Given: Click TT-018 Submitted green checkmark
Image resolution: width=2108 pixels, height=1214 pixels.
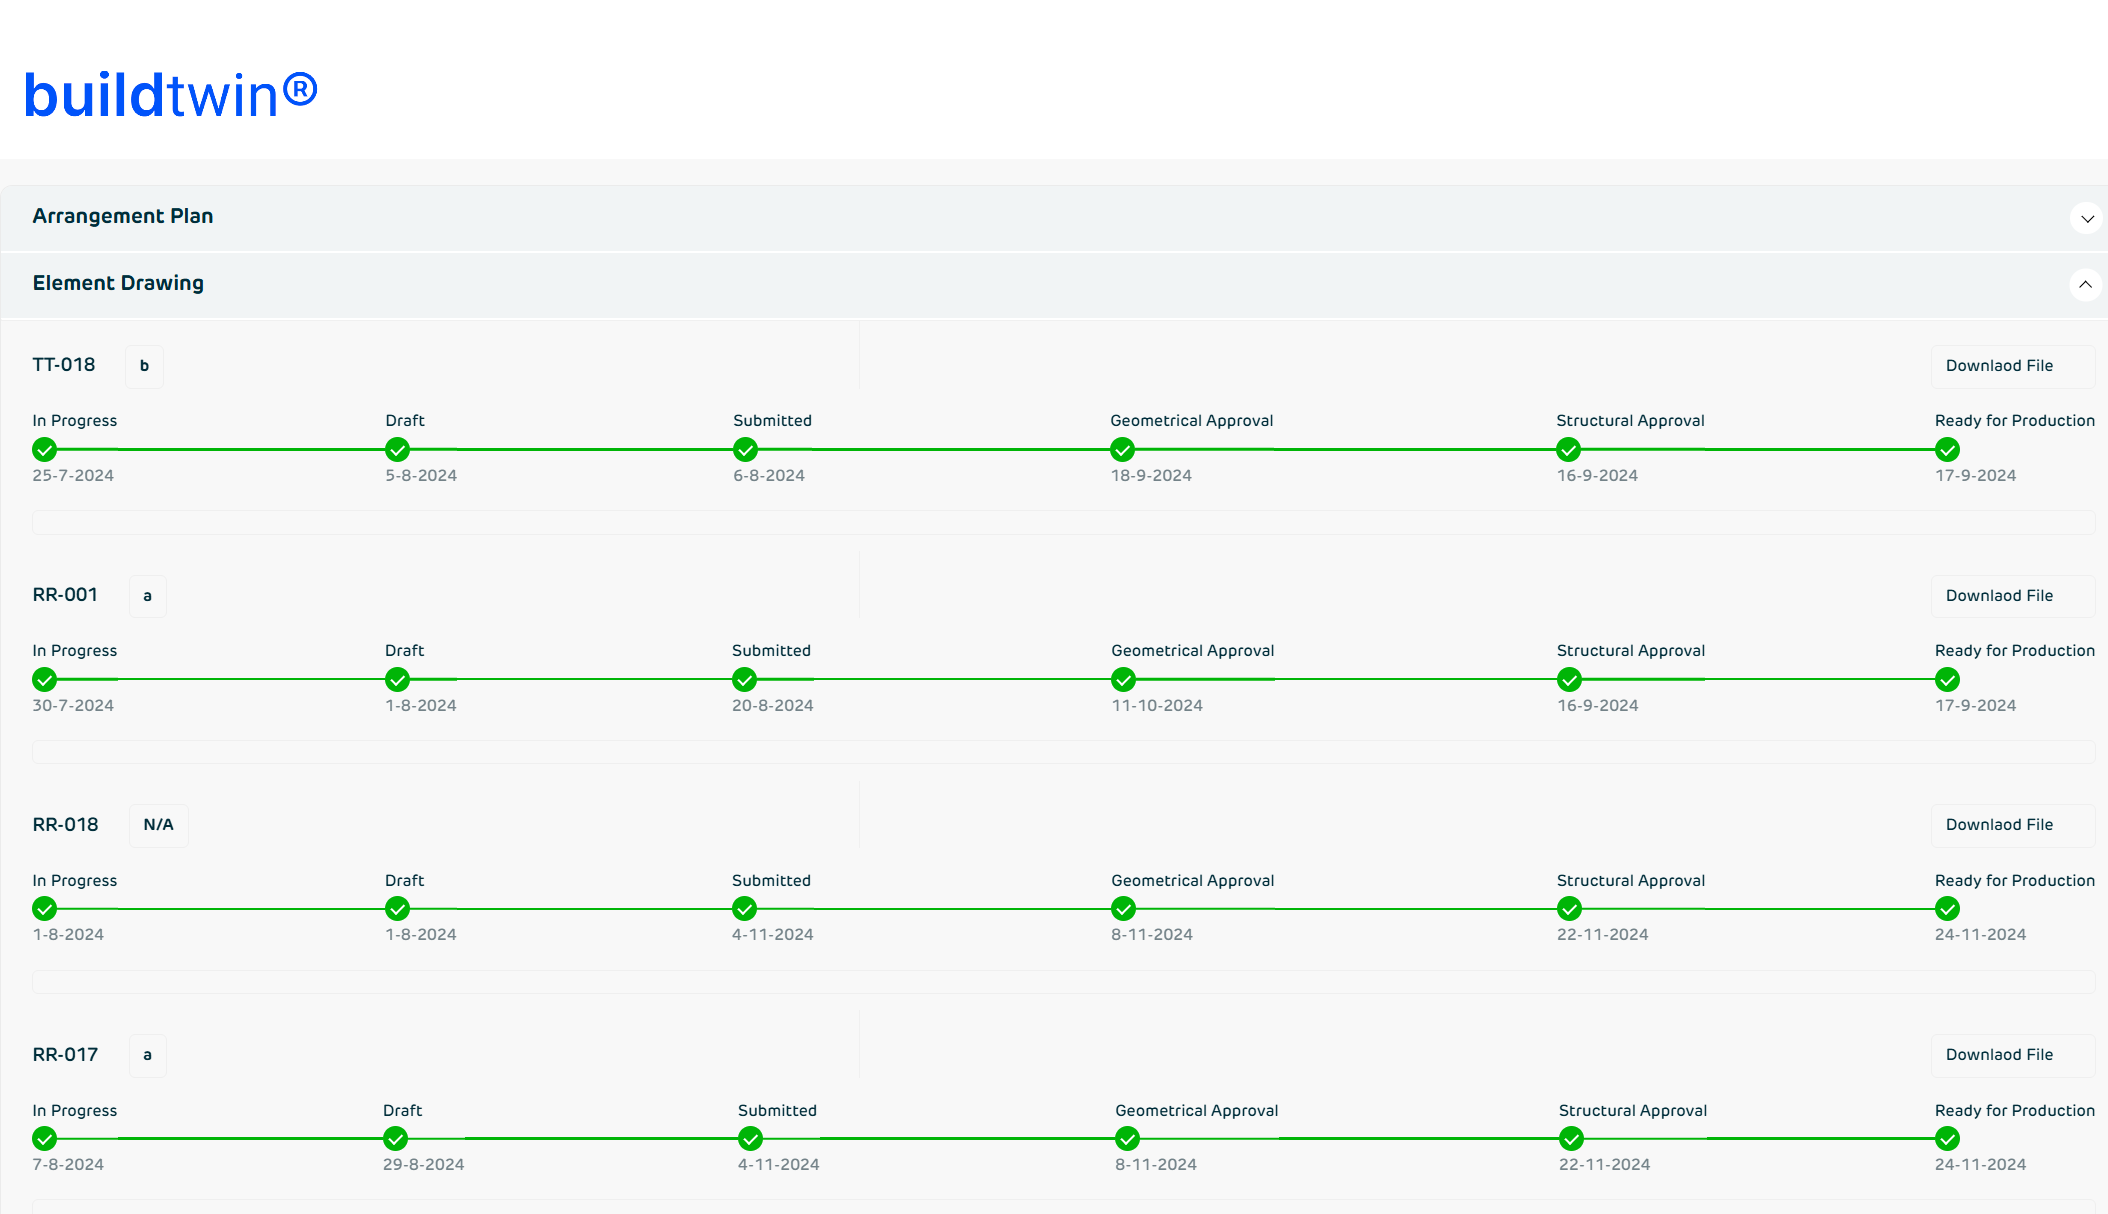Looking at the screenshot, I should (x=745, y=449).
